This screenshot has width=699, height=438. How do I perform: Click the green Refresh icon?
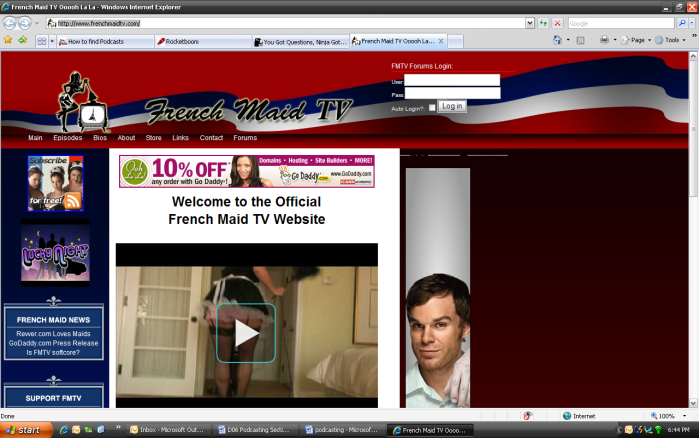click(543, 23)
